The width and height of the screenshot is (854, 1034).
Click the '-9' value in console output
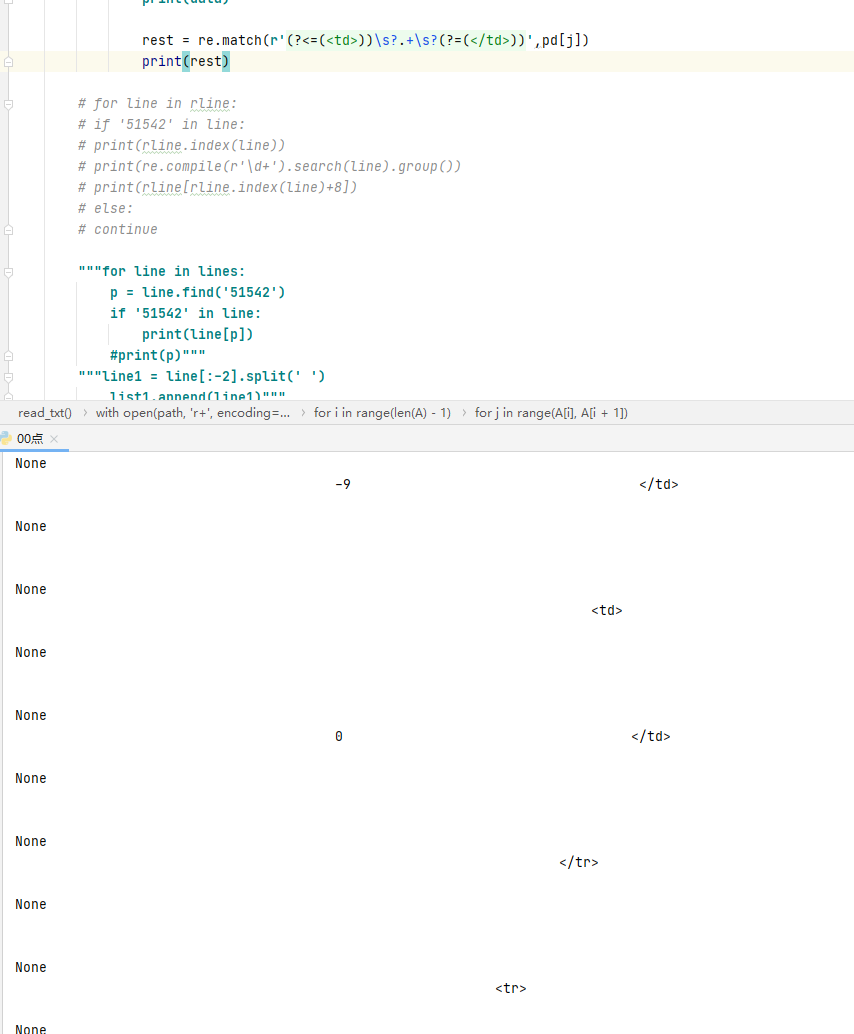(343, 485)
